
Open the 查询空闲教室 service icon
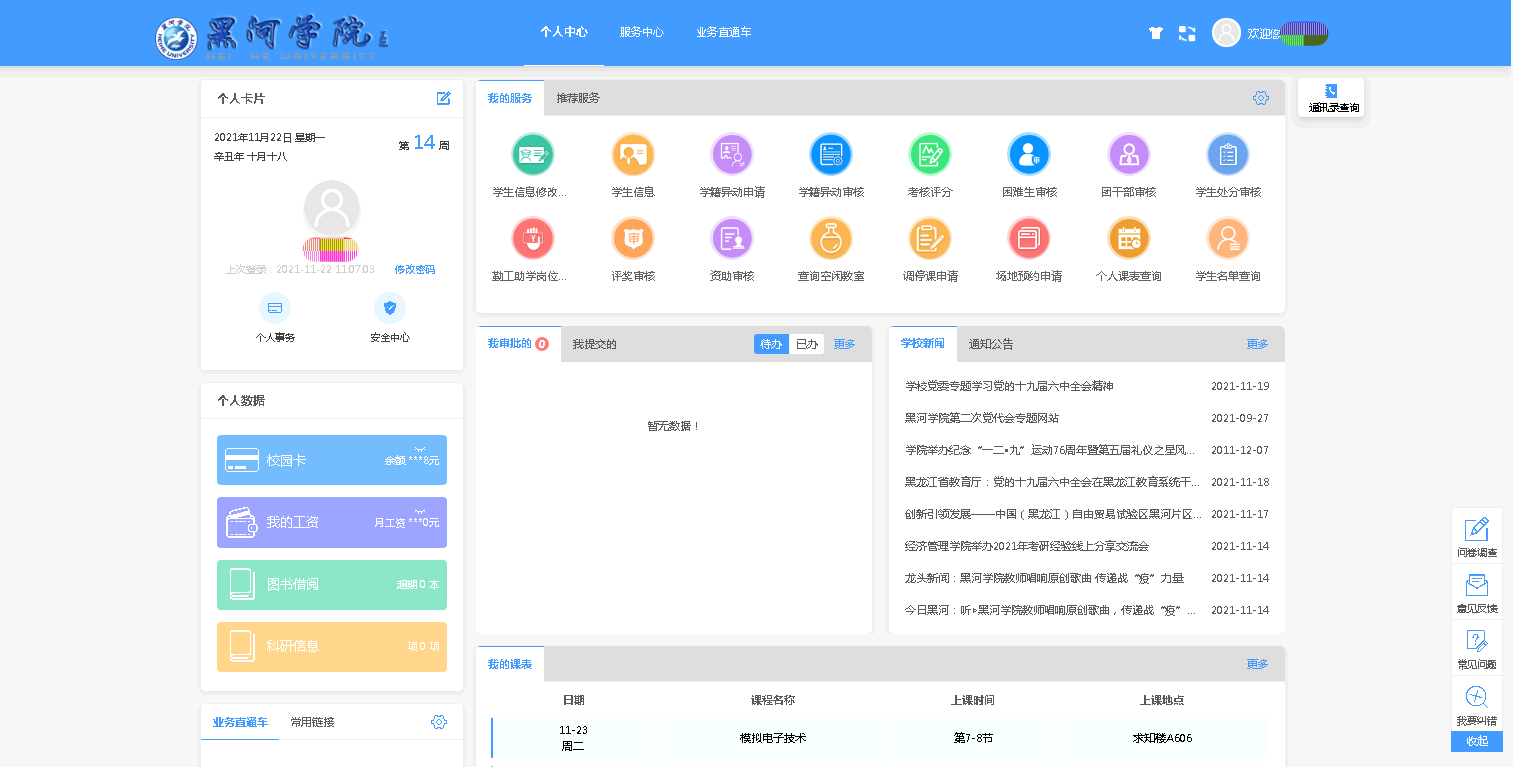(830, 239)
